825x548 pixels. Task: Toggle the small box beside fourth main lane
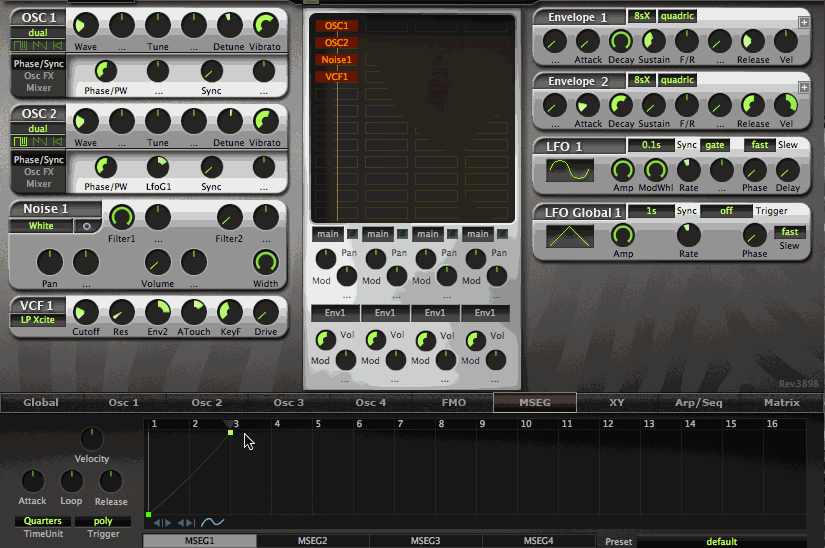502,234
